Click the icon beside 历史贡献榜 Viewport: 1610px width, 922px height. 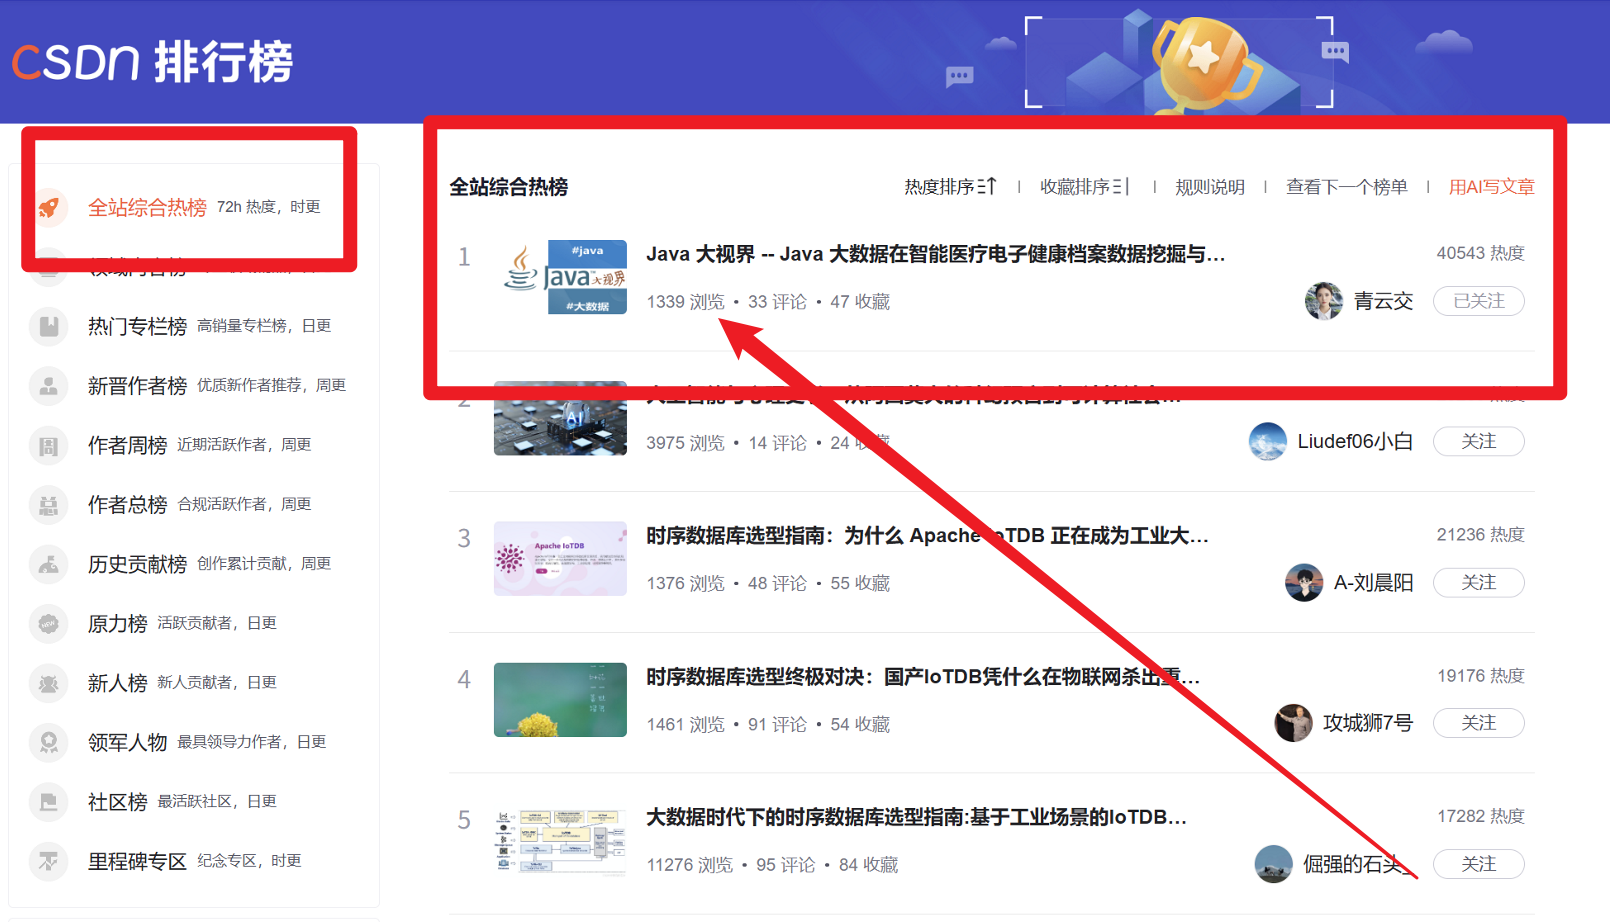tap(49, 564)
